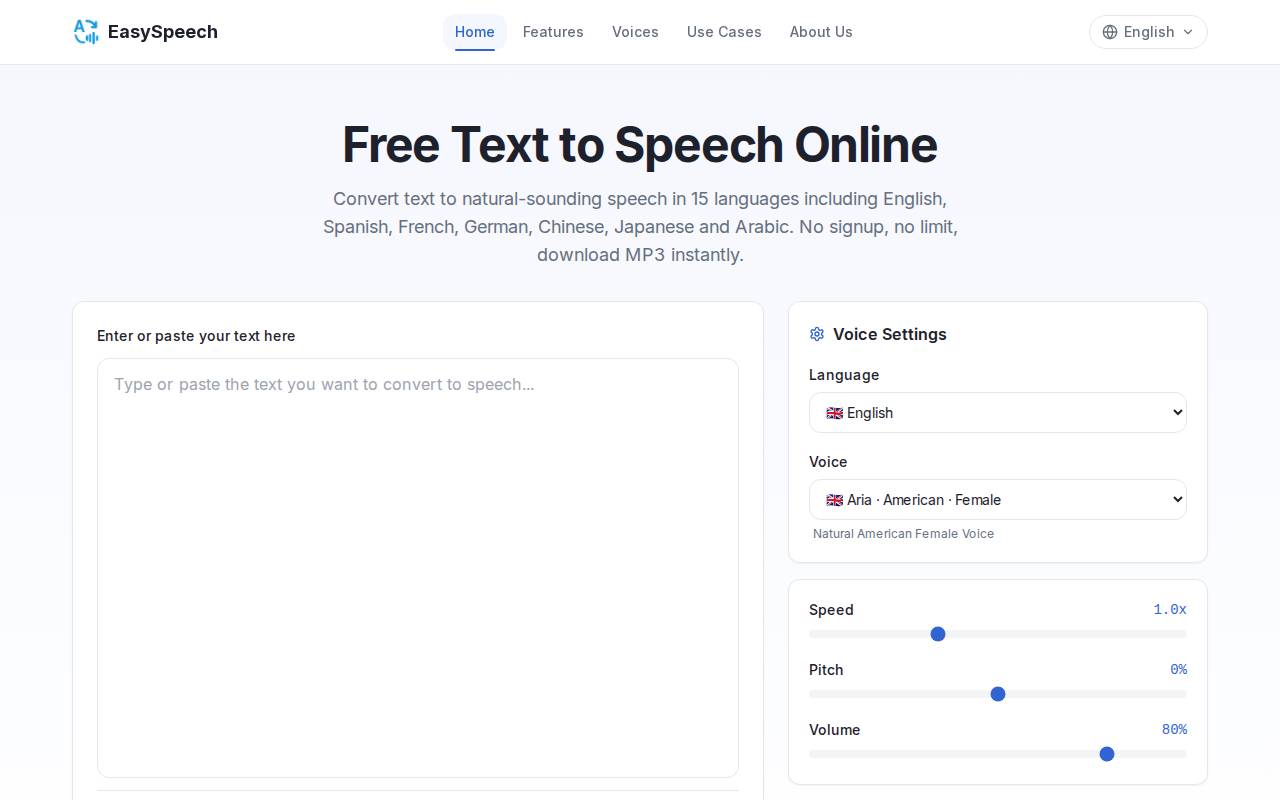
Task: Click the 'Voice Settings' title text
Action: click(890, 334)
